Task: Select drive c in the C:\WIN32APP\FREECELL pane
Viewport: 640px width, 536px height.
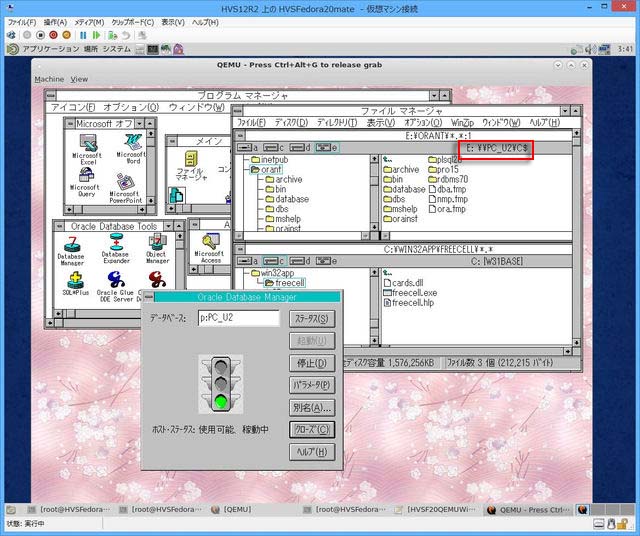Action: (x=273, y=260)
